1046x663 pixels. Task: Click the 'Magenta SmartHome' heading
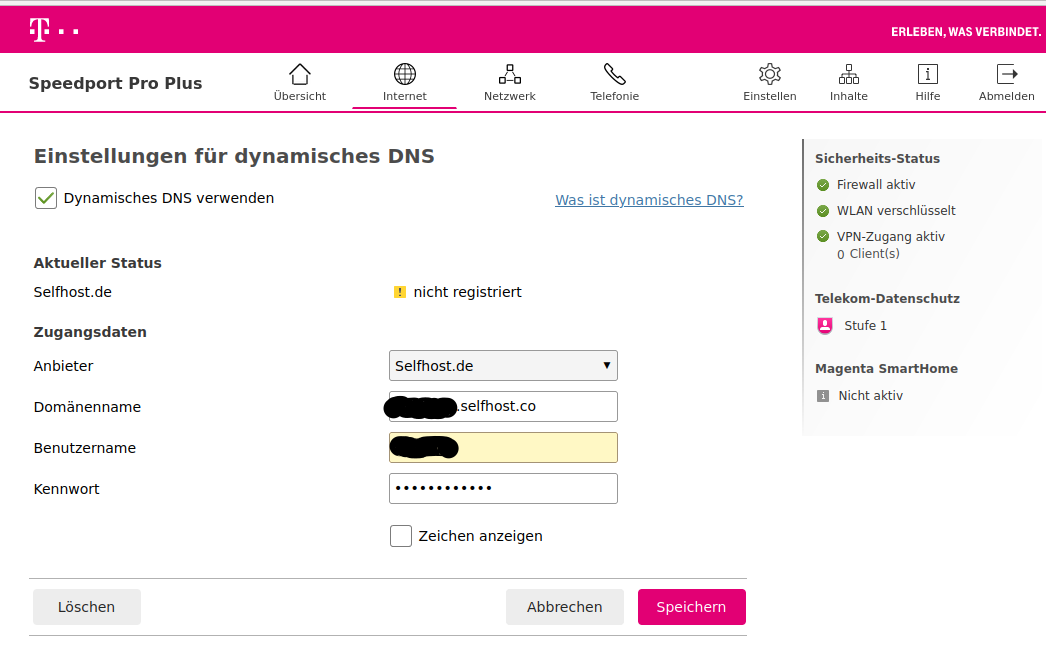coord(886,369)
